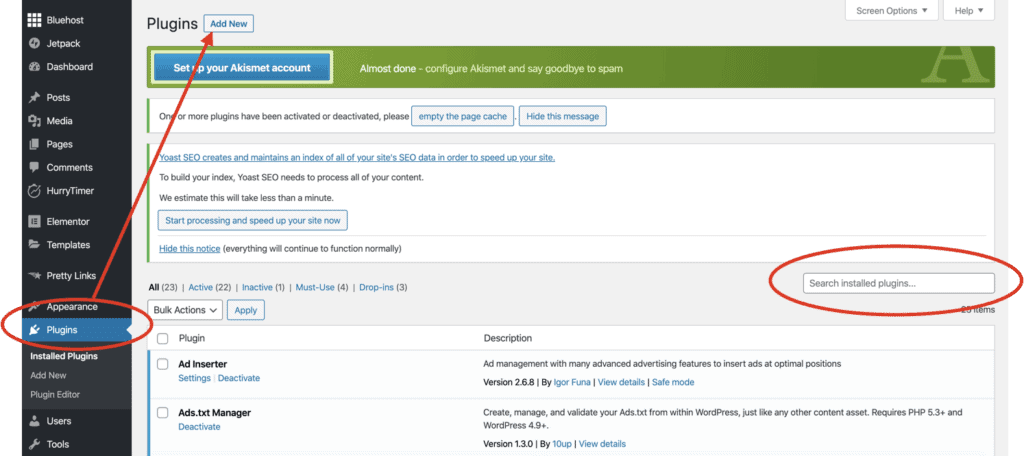Filter plugins by Active (22)
Image resolution: width=1024 pixels, height=456 pixels.
pyautogui.click(x=211, y=287)
